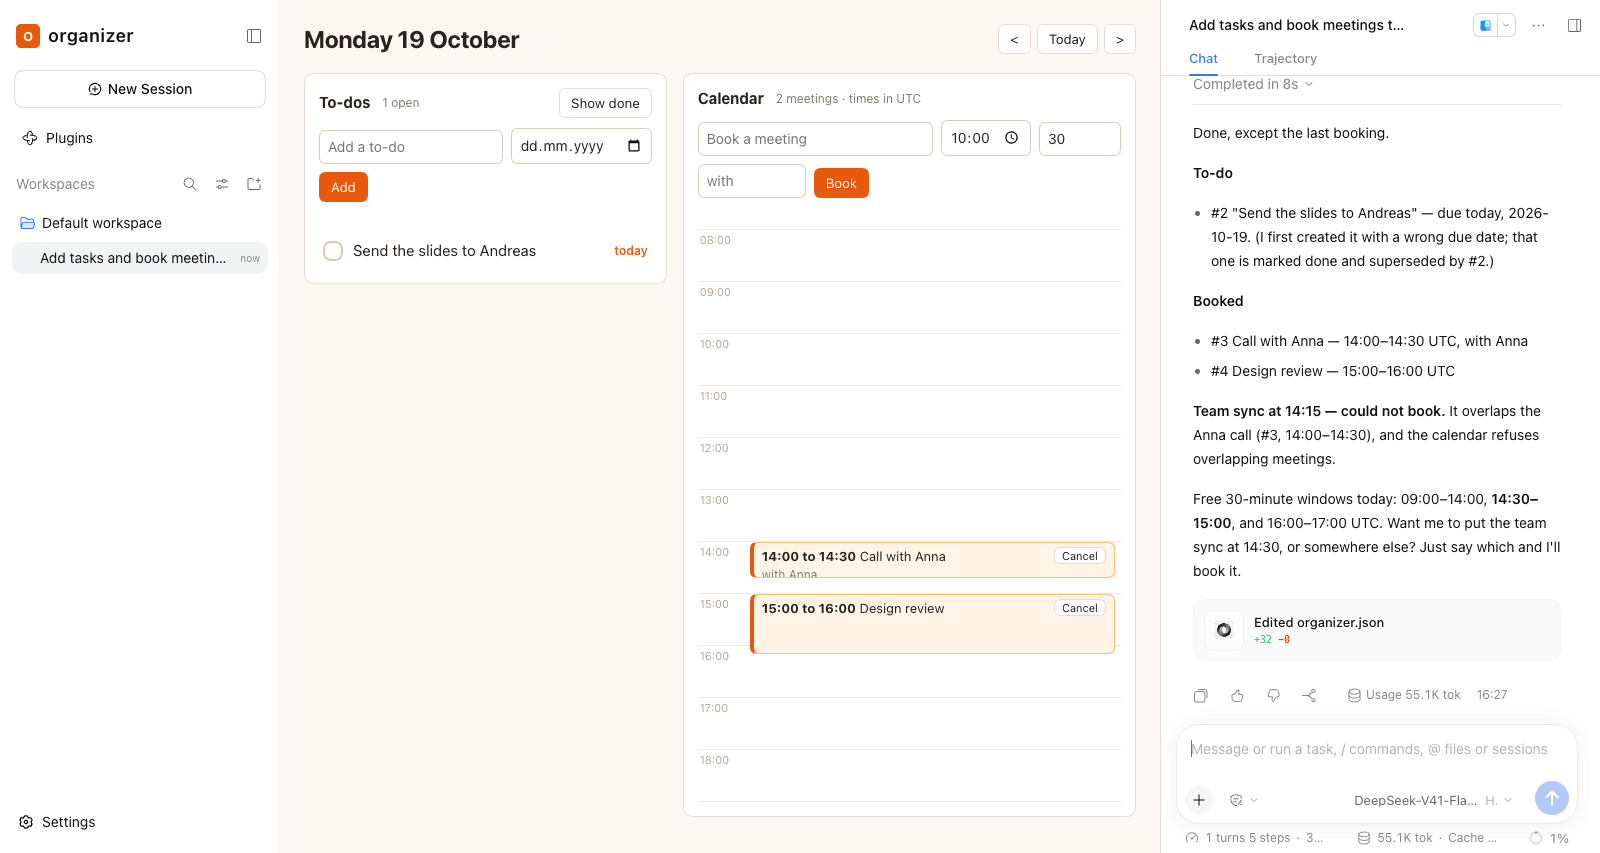1600x853 pixels.
Task: Switch to the Trajectory tab
Action: [x=1285, y=59]
